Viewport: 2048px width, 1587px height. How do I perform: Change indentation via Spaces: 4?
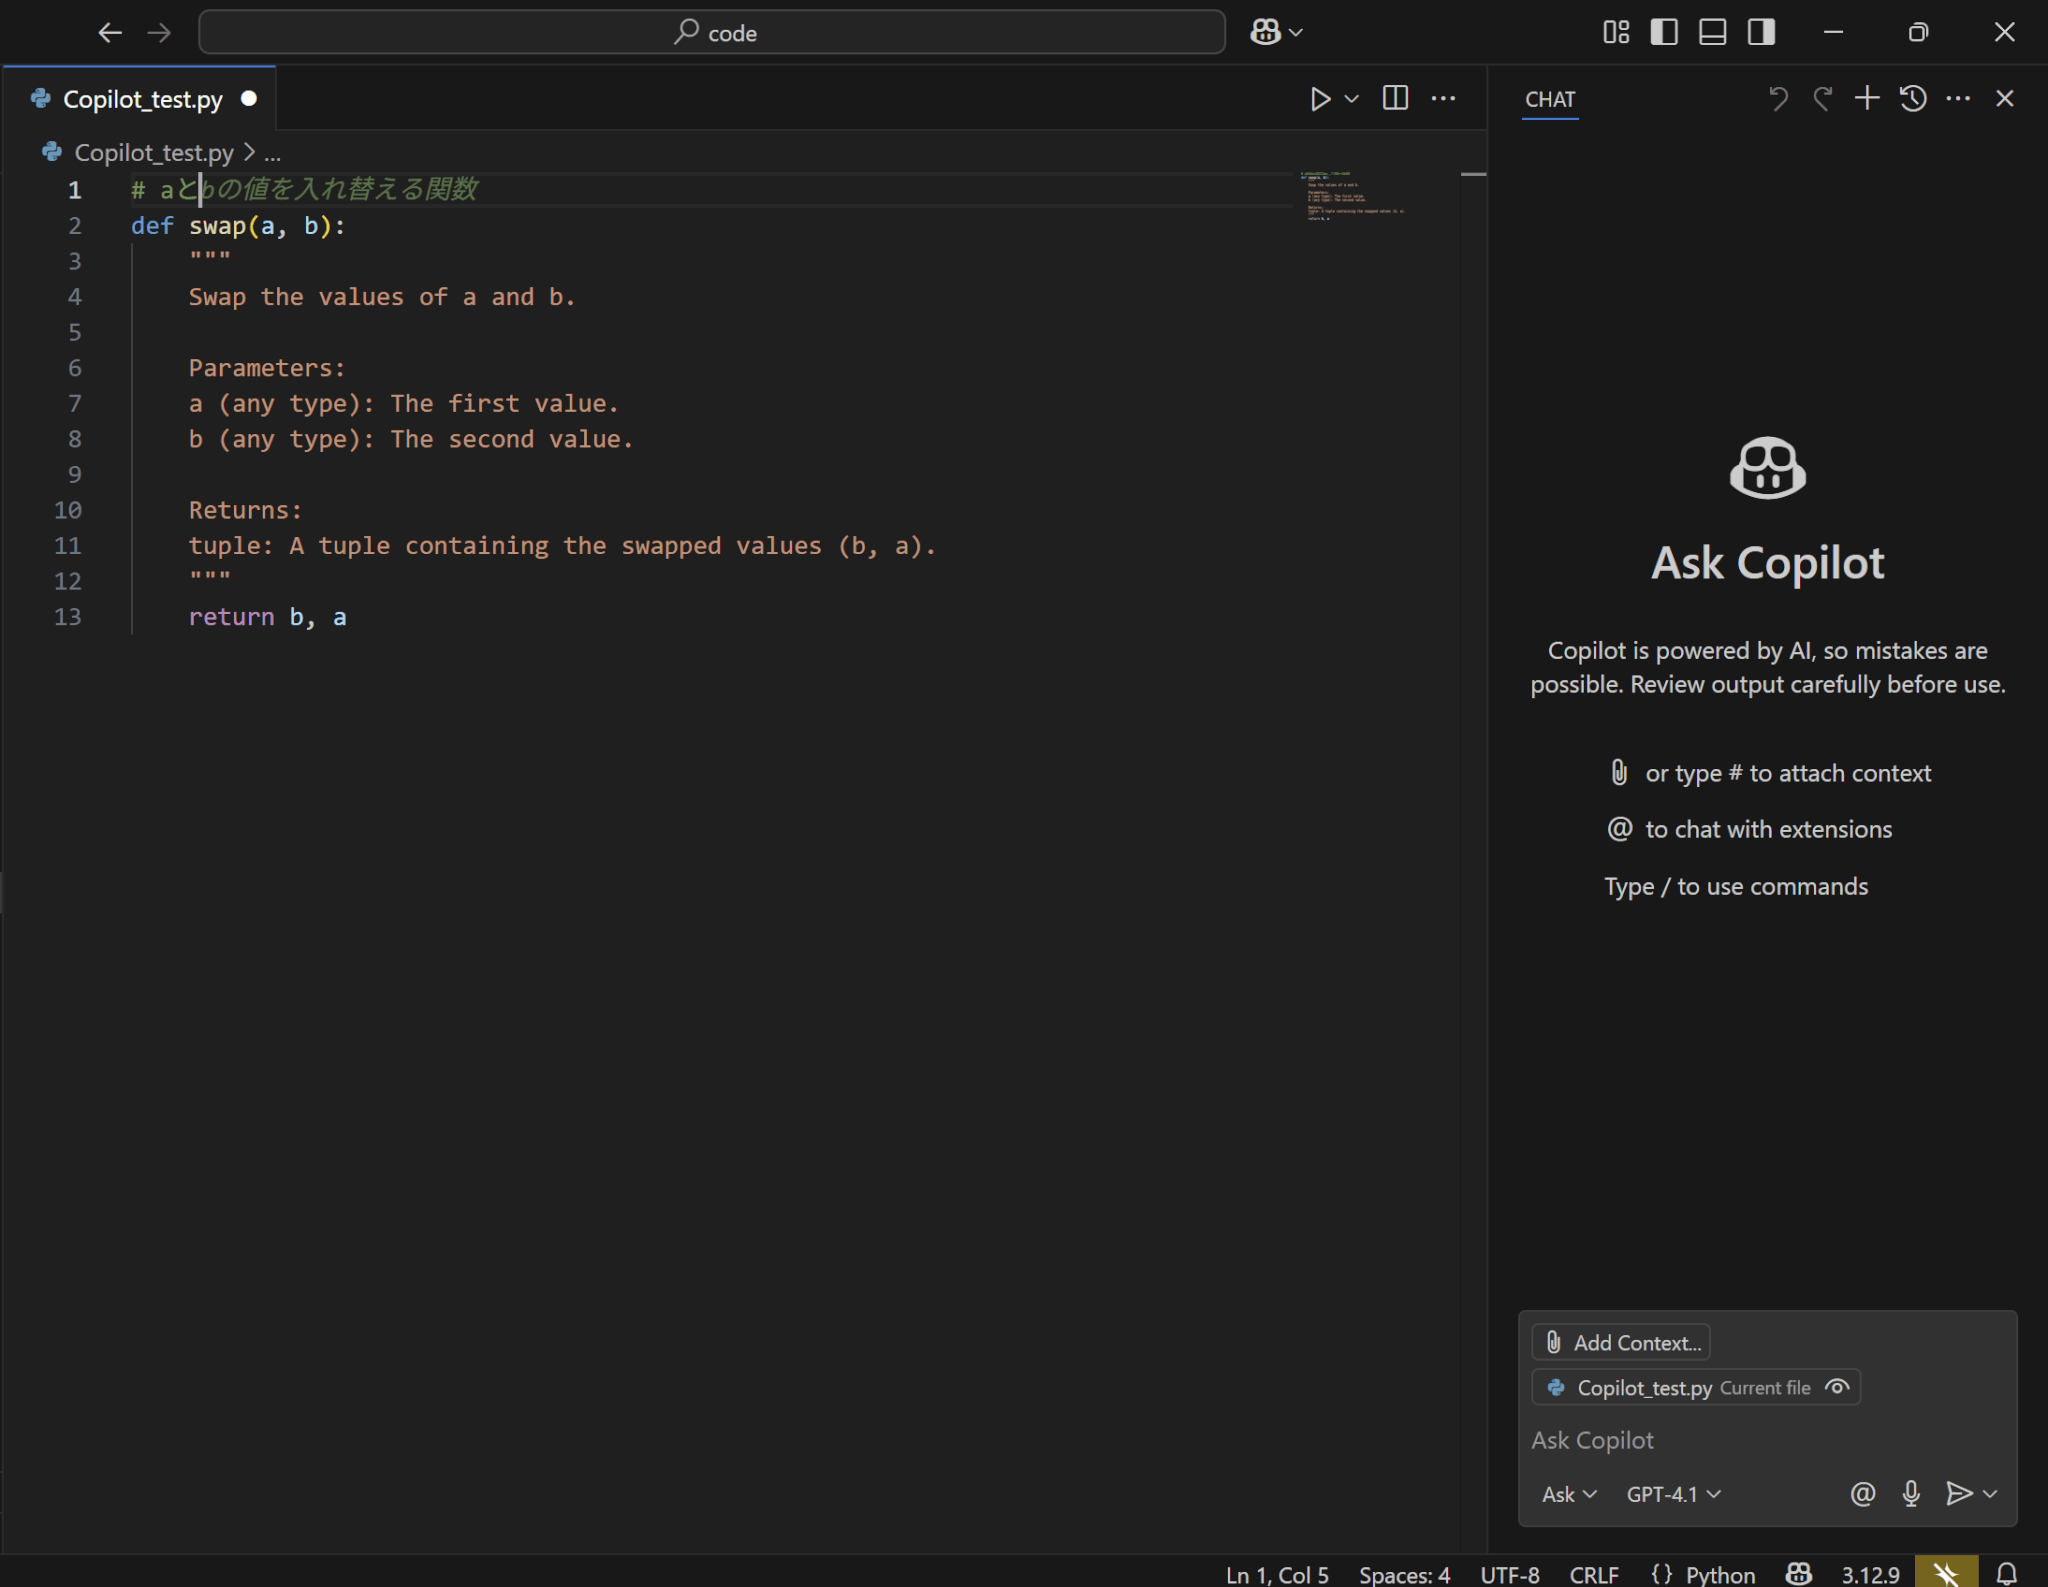pos(1404,1574)
